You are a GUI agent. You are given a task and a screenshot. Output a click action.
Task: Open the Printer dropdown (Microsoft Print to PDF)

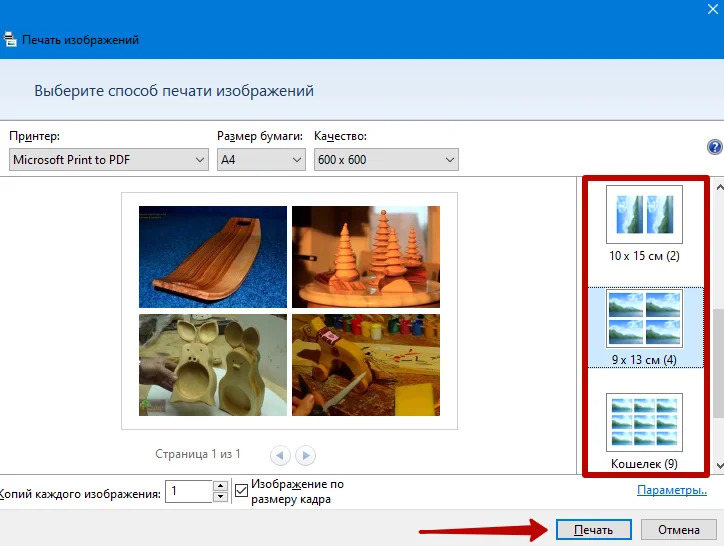click(109, 160)
